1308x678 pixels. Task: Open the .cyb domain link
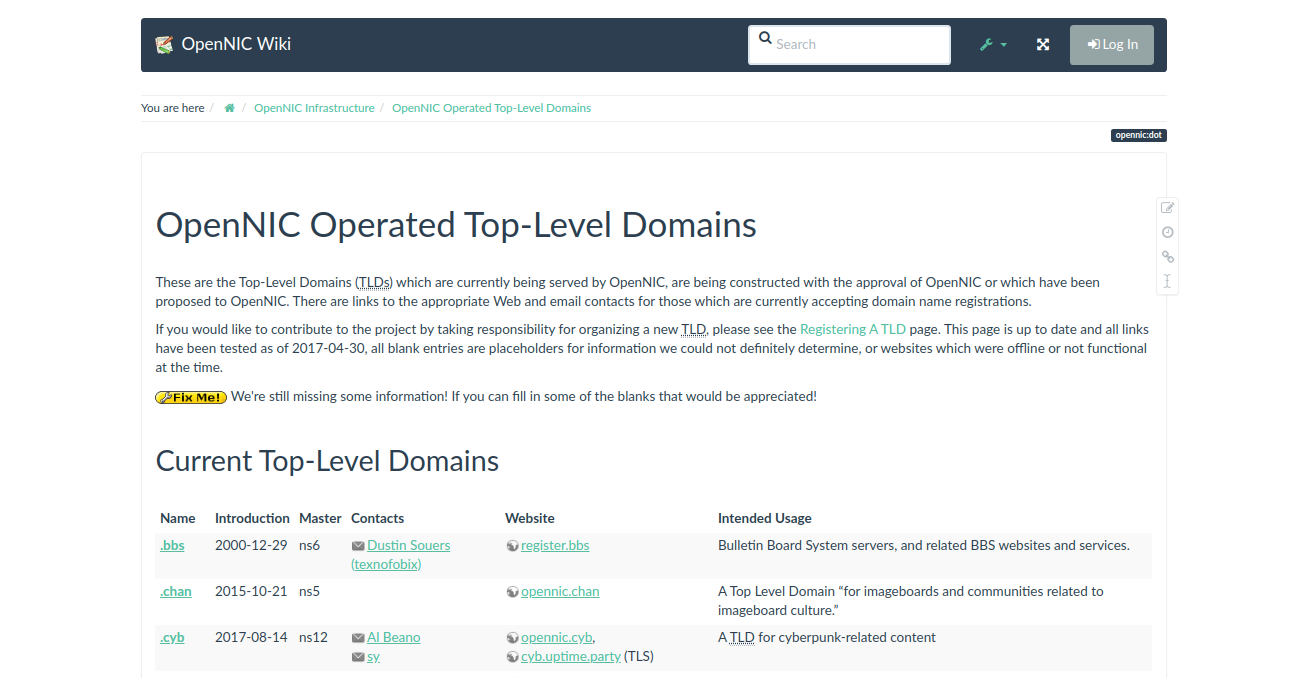tap(172, 637)
